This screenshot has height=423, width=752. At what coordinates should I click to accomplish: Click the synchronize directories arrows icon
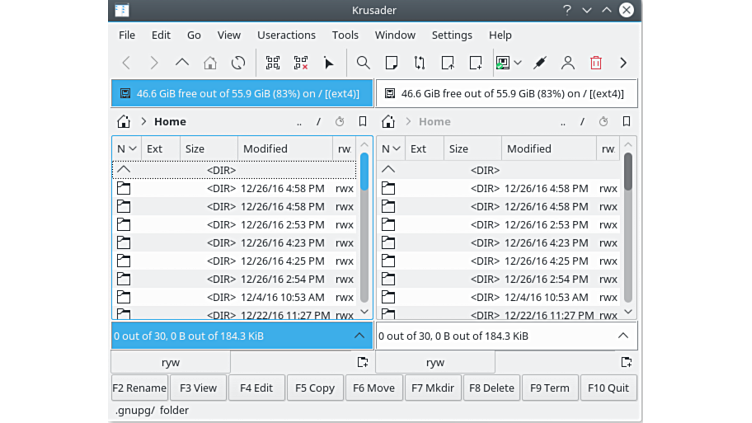[419, 63]
